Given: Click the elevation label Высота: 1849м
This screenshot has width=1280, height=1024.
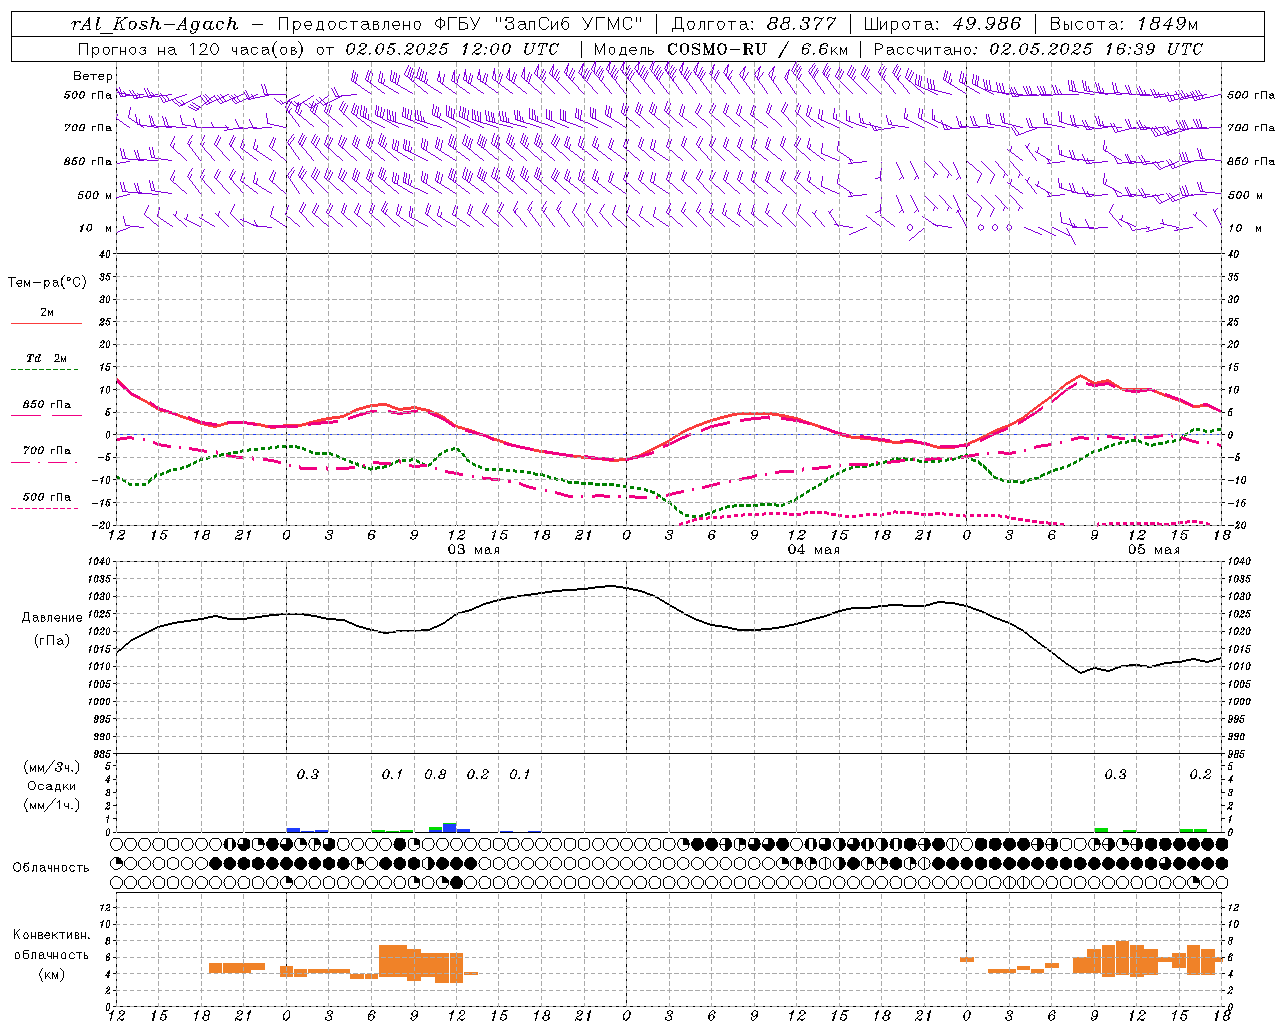Looking at the screenshot, I should 1124,24.
